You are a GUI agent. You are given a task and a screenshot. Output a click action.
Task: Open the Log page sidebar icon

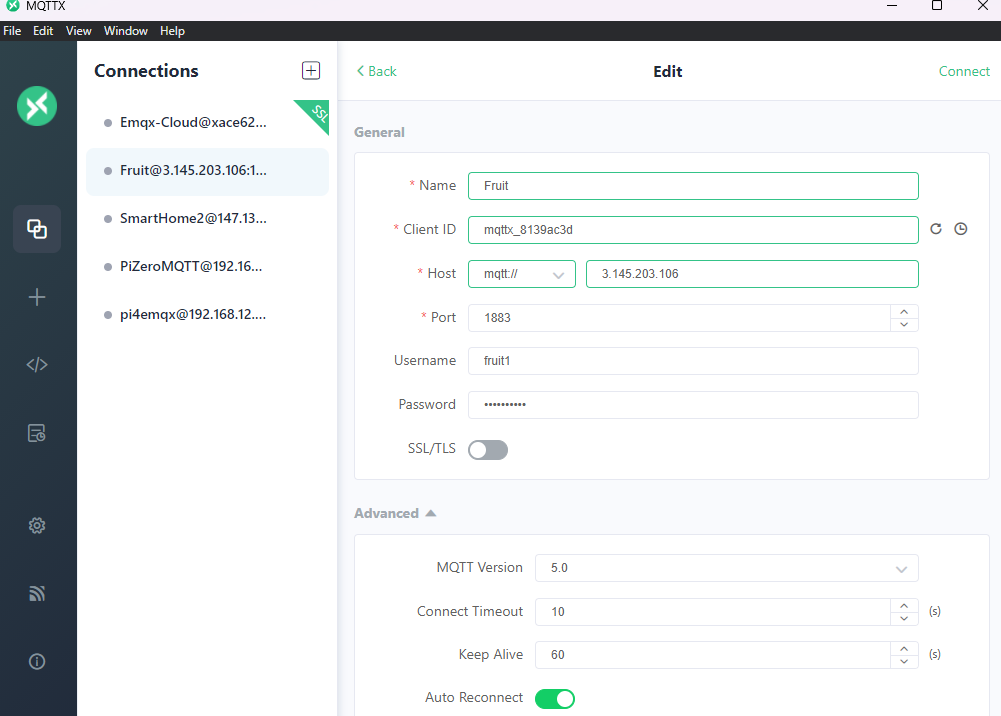point(37,433)
